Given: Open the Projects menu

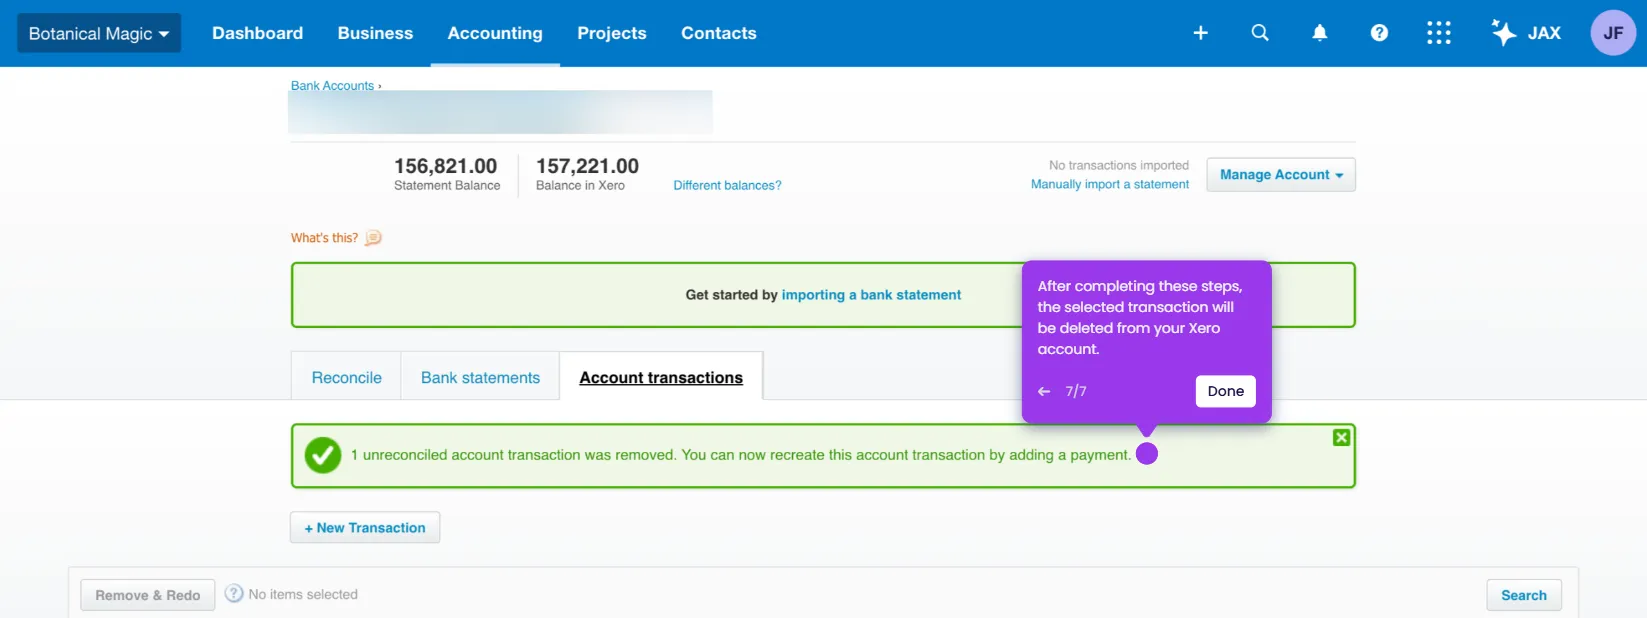Looking at the screenshot, I should [x=612, y=33].
